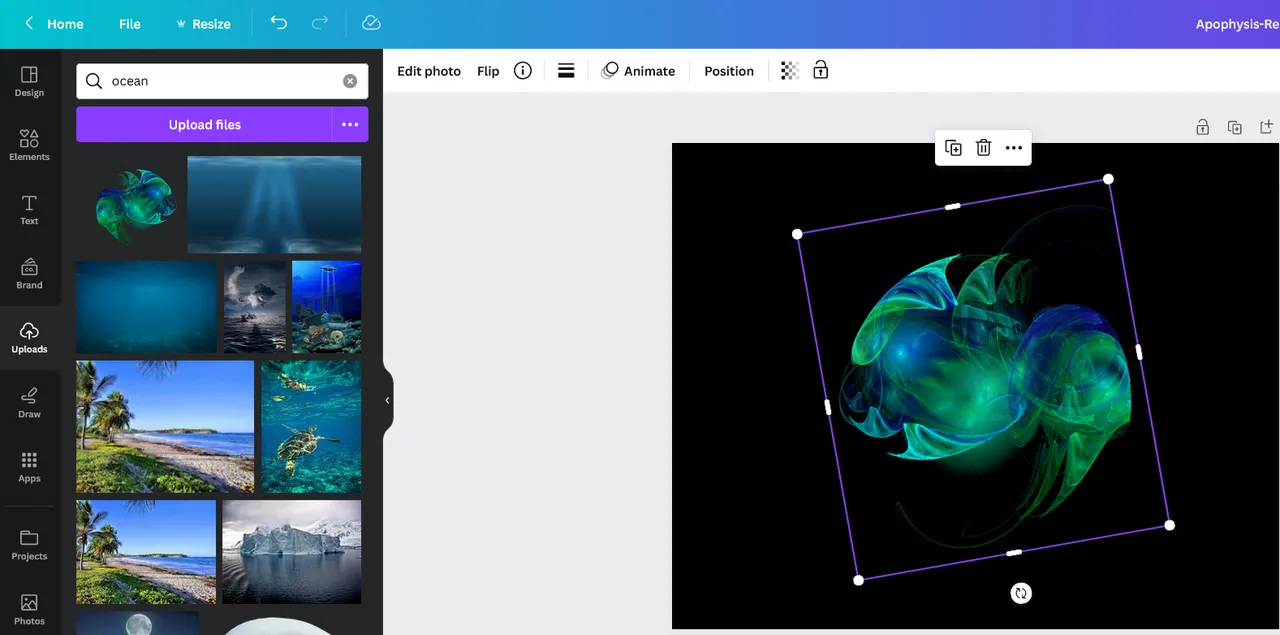This screenshot has width=1280, height=635.
Task: Open the transparency control
Action: click(790, 70)
